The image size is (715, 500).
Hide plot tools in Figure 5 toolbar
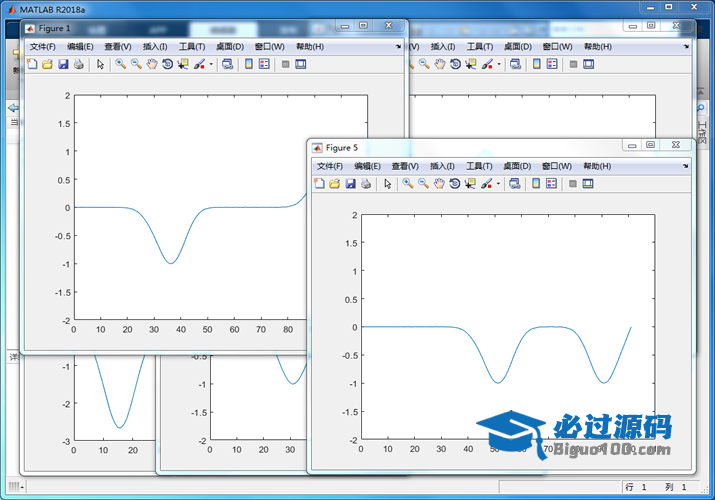click(x=573, y=184)
